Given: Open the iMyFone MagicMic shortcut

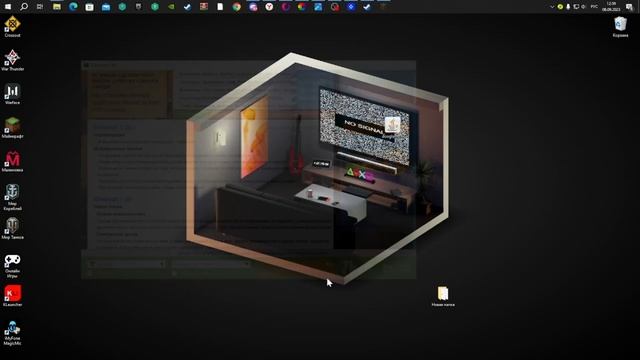Looking at the screenshot, I should 12,333.
